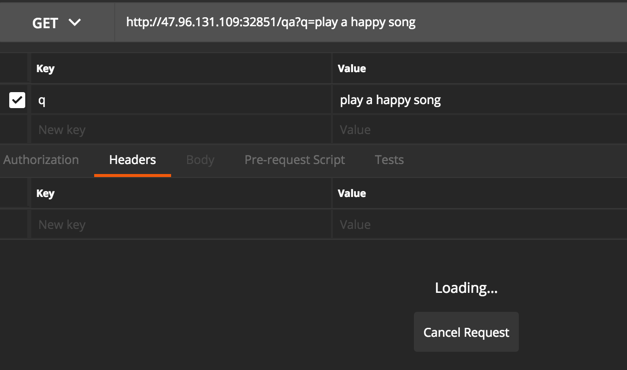627x370 pixels.
Task: Click the New key field under params
Action: point(181,130)
